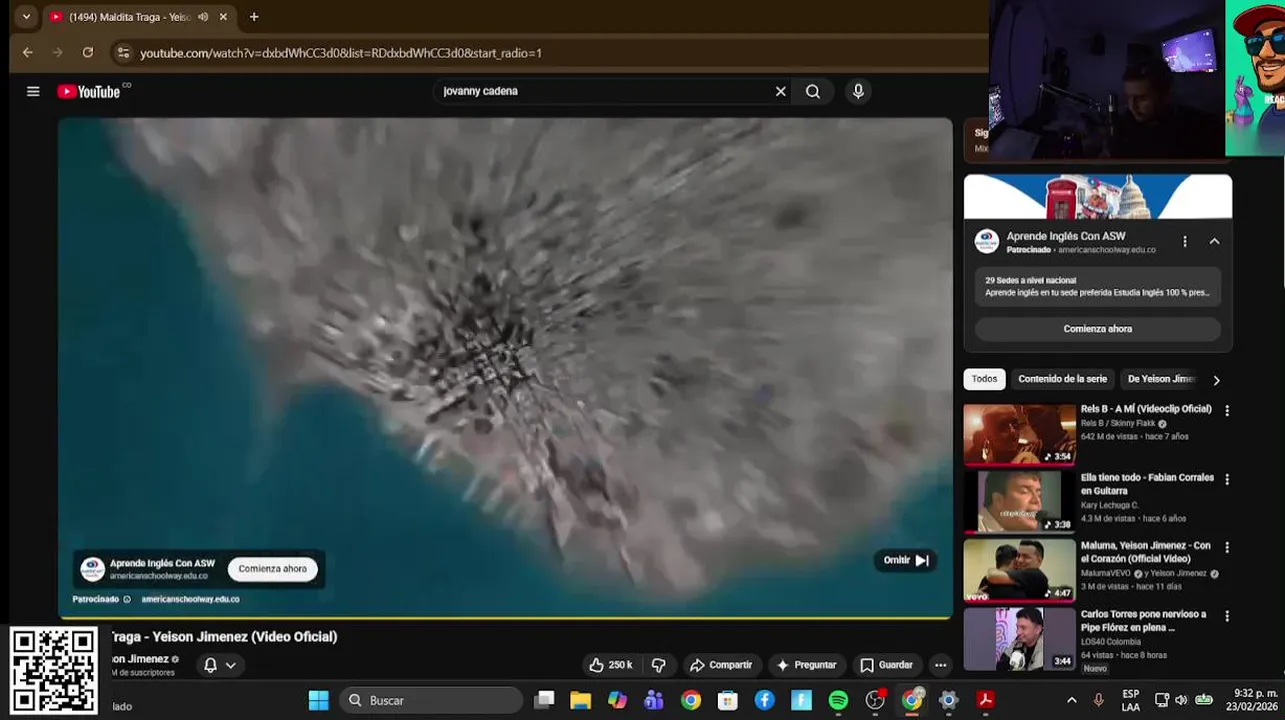
Task: Open Ella tiene todo video thumbnail
Action: click(1019, 502)
